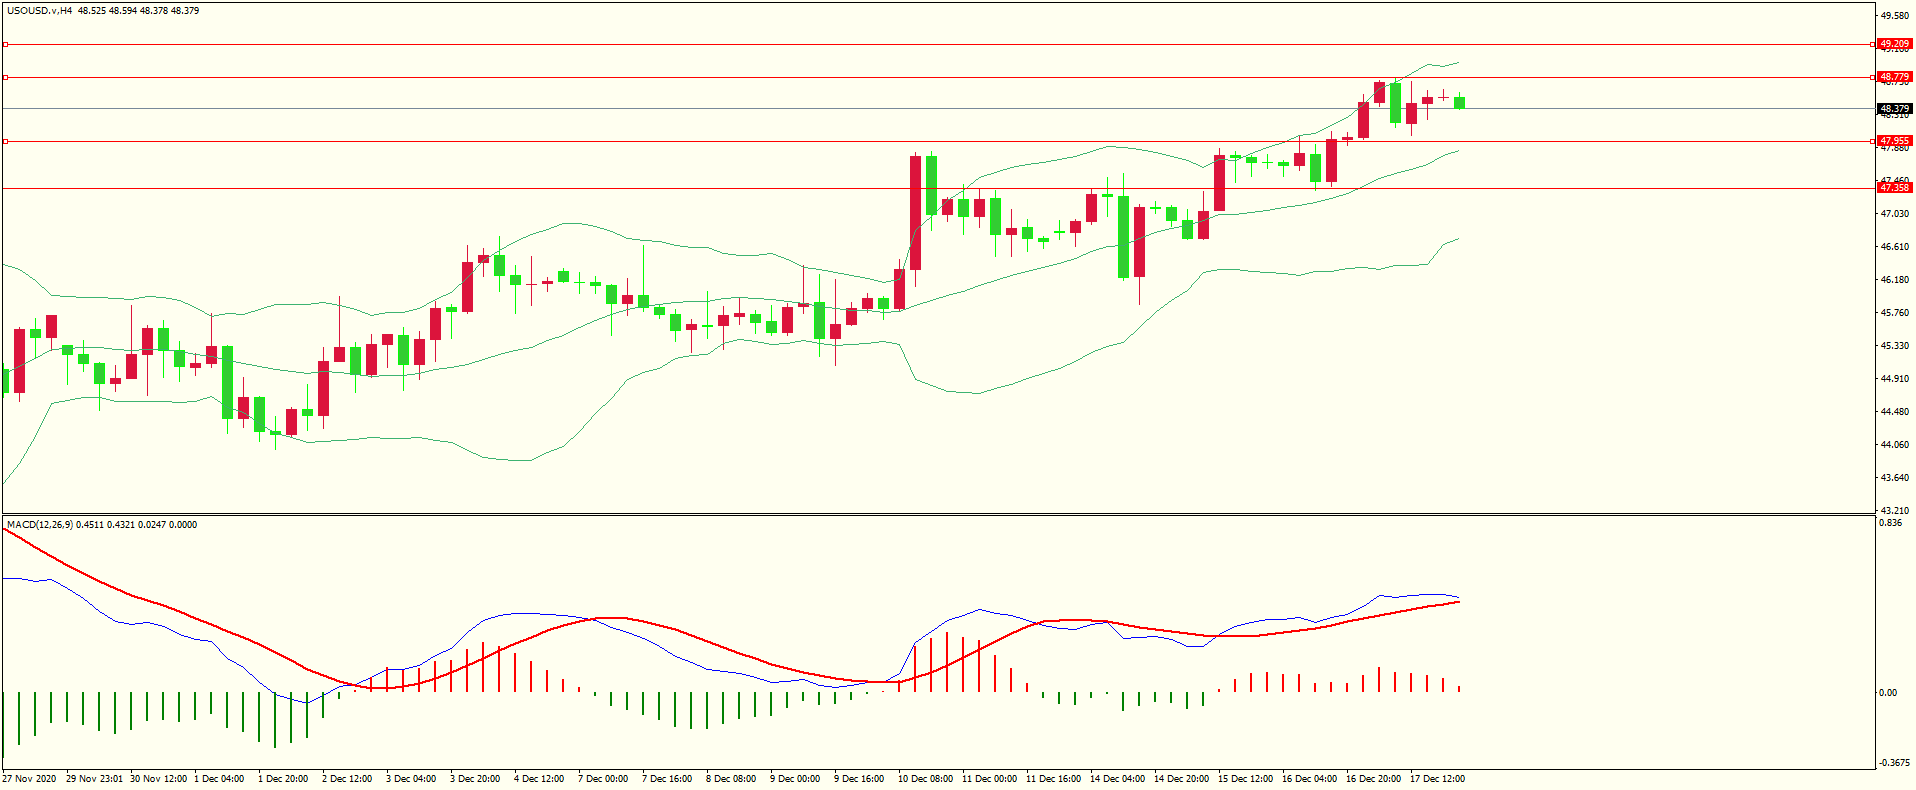Click the 3 Dec 04:00 time label
Viewport: 1916px width, 790px height.
click(x=411, y=779)
